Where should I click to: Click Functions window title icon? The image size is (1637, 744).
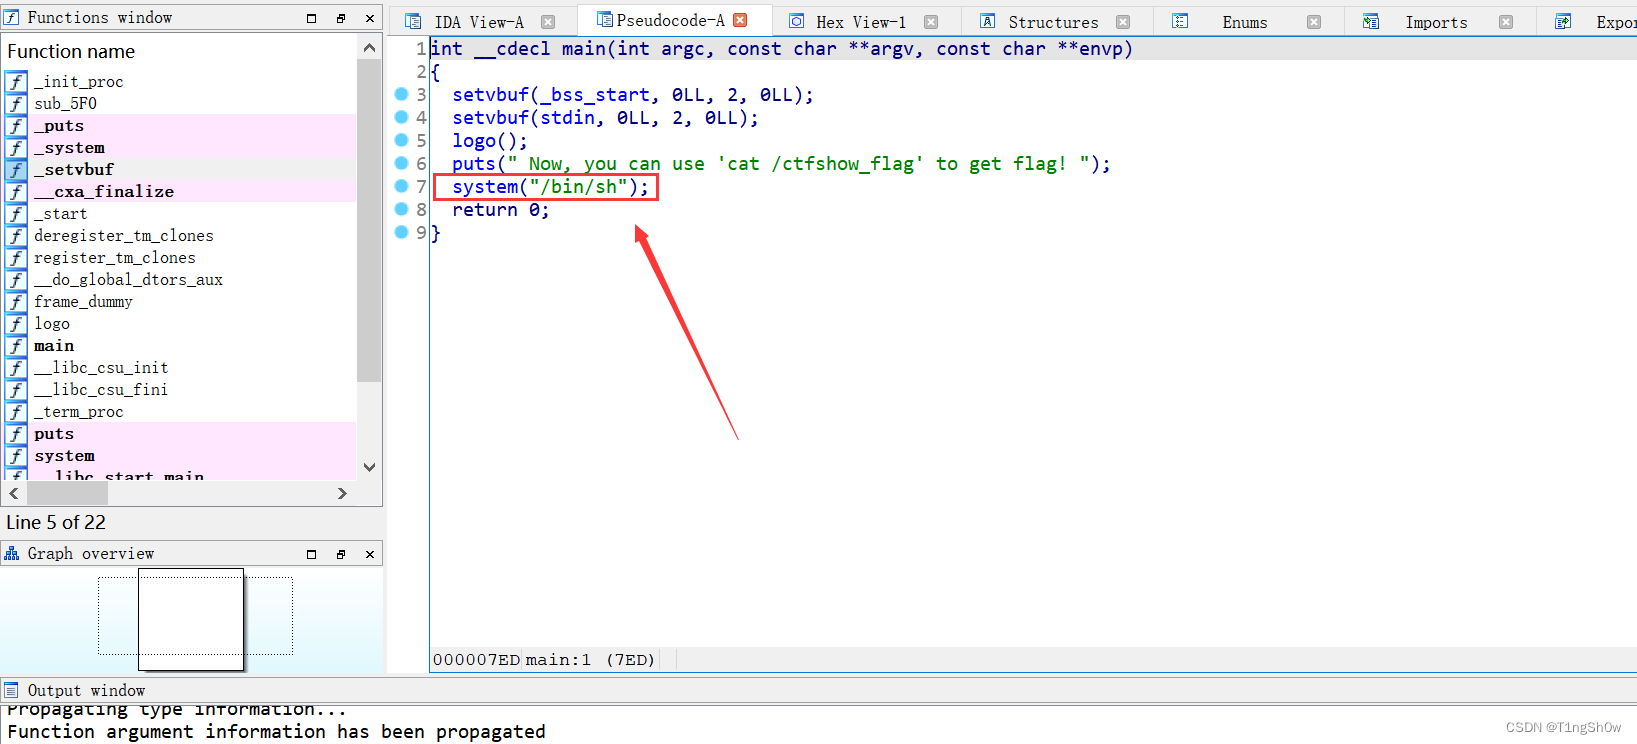(x=12, y=18)
